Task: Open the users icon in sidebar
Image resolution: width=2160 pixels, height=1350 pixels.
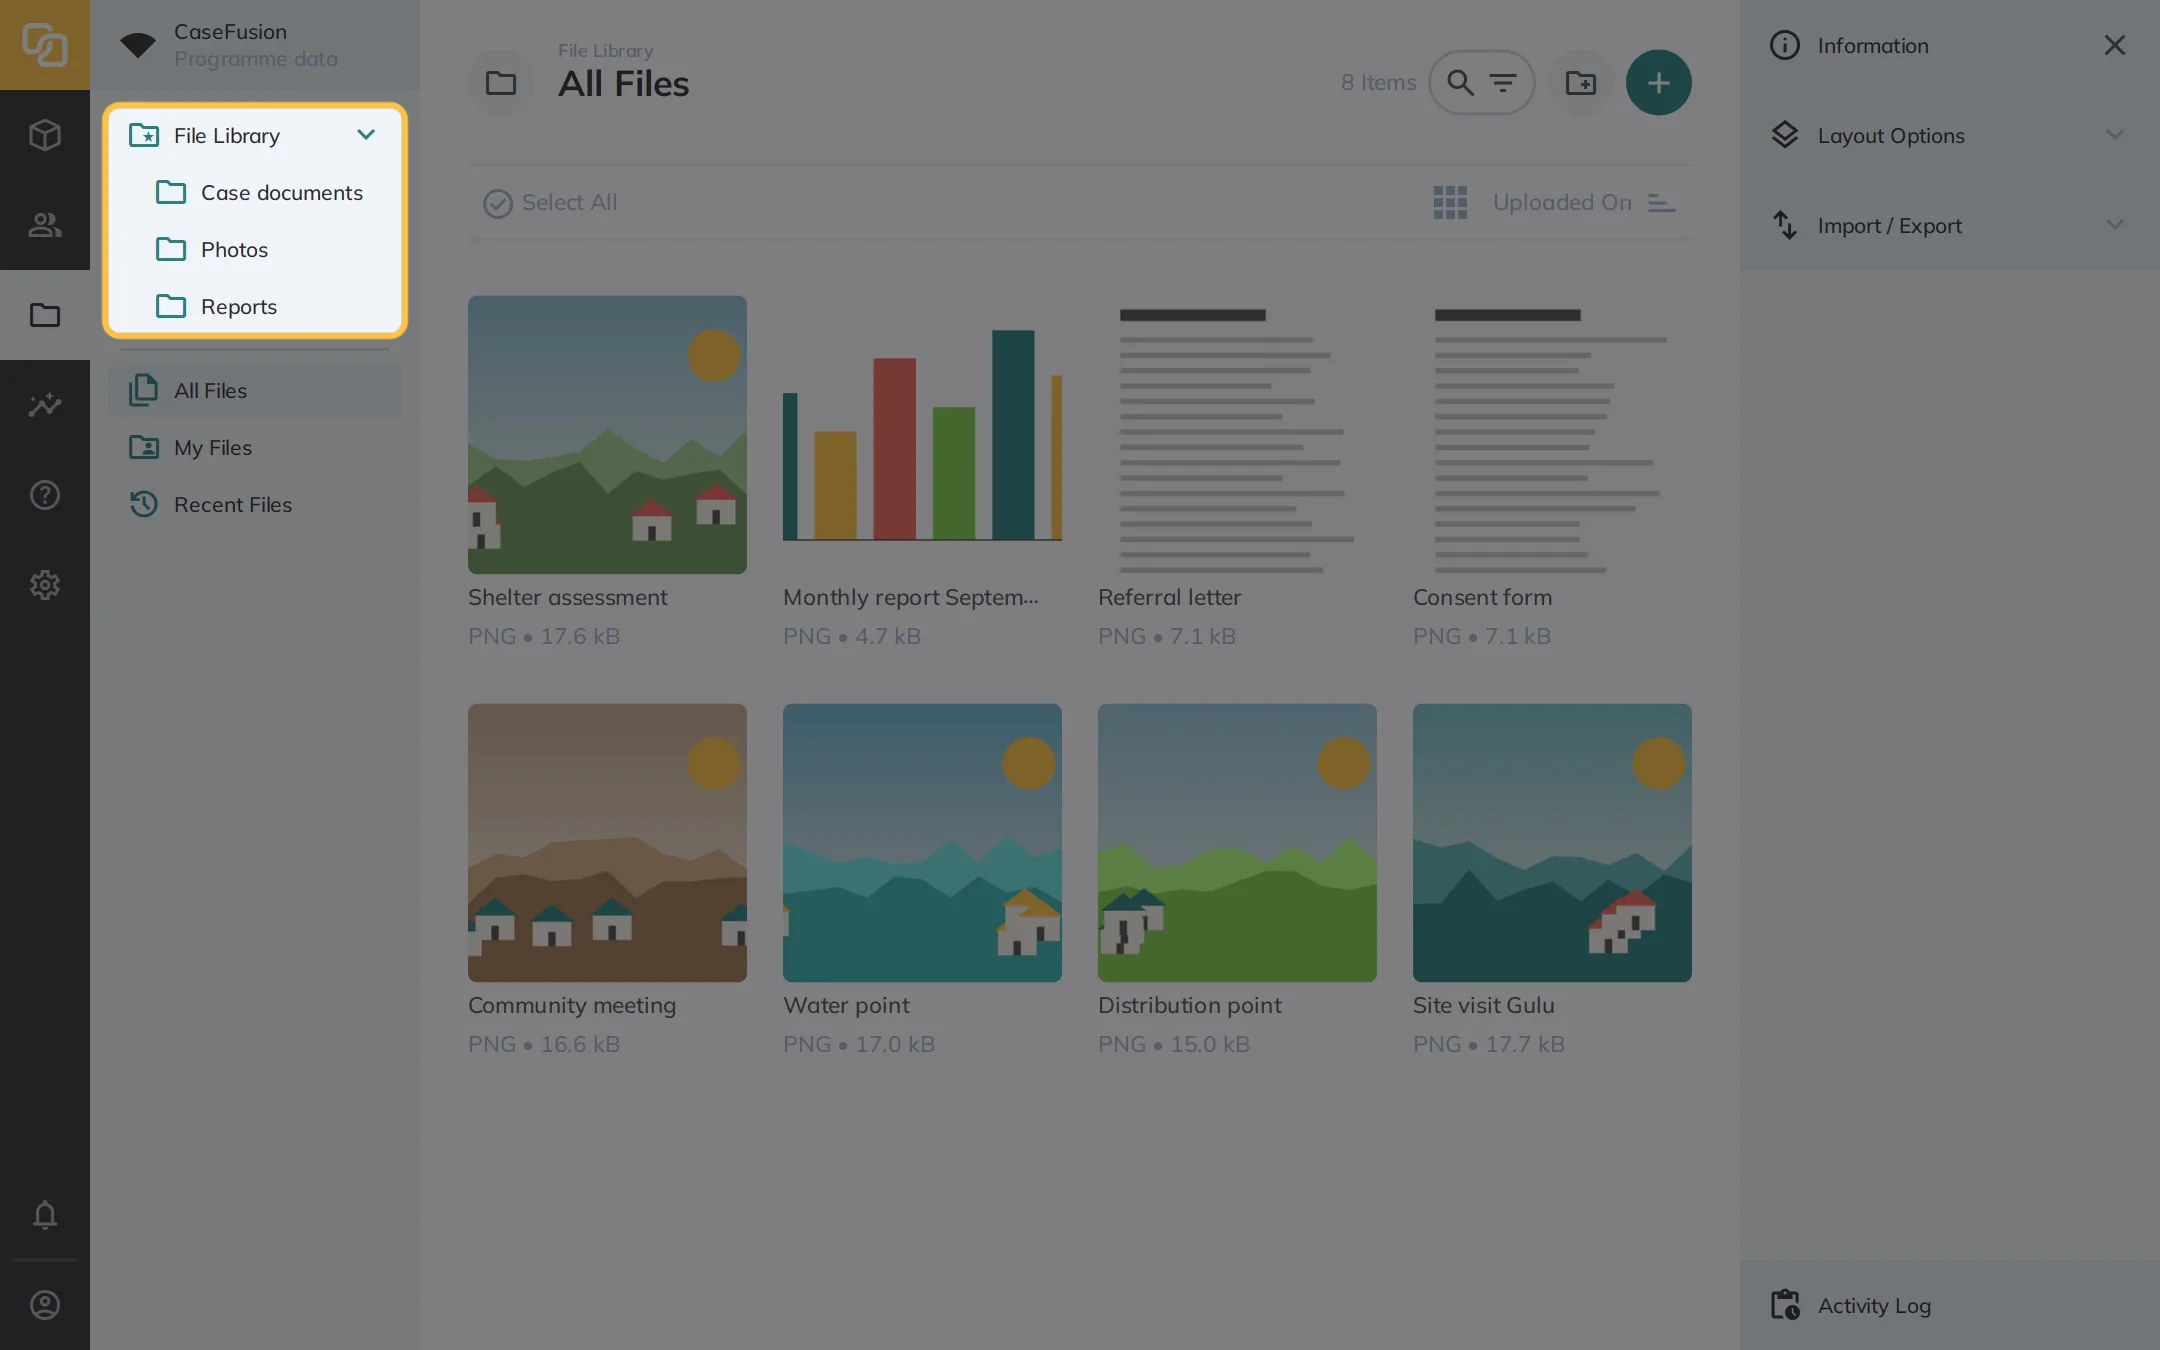Action: [x=45, y=225]
